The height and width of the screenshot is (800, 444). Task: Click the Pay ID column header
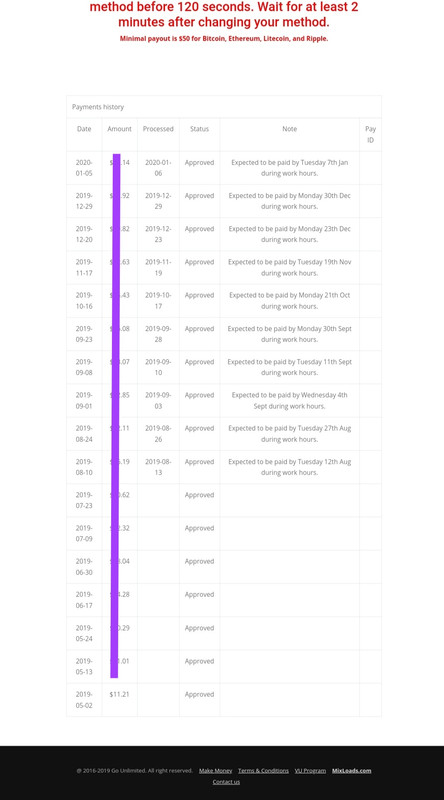pos(371,134)
